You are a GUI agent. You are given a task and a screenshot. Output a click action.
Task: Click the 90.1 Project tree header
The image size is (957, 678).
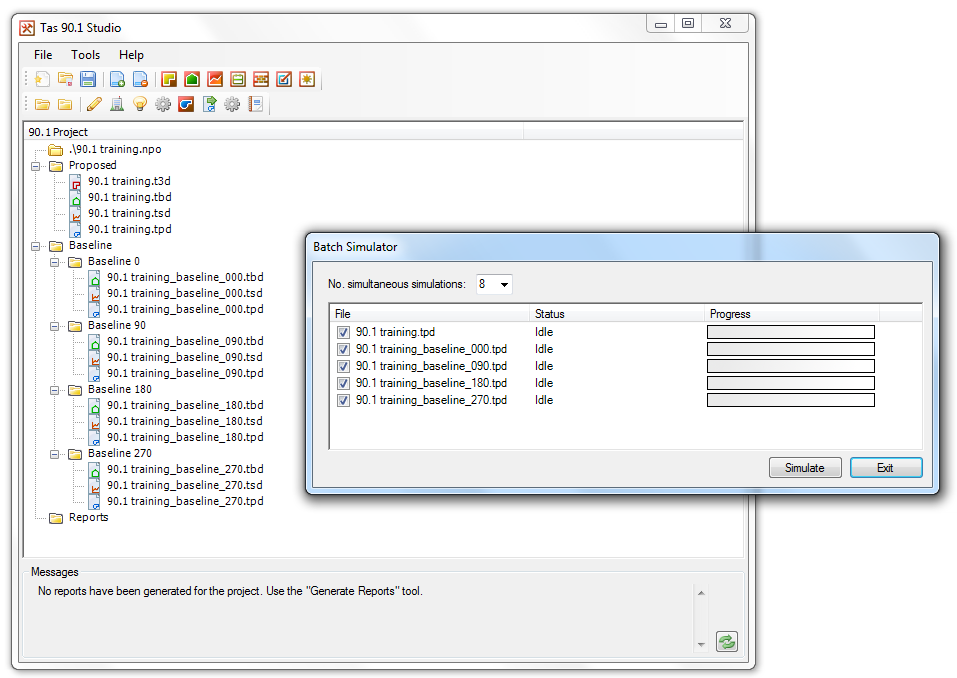coord(273,132)
